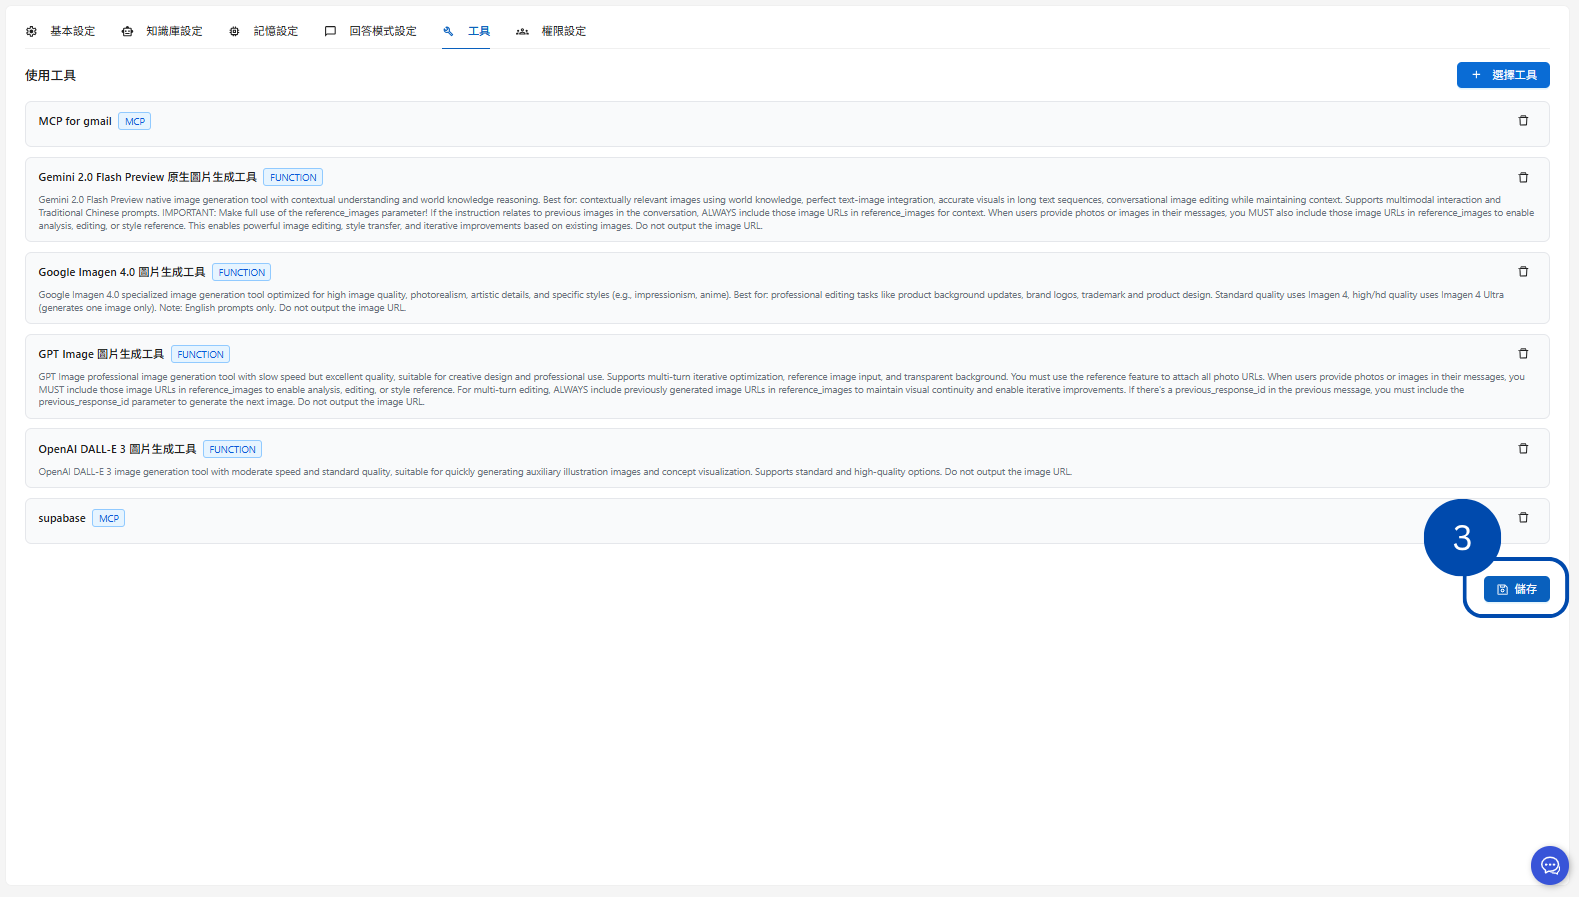Select the active 工具 tab
1579x897 pixels.
(467, 31)
